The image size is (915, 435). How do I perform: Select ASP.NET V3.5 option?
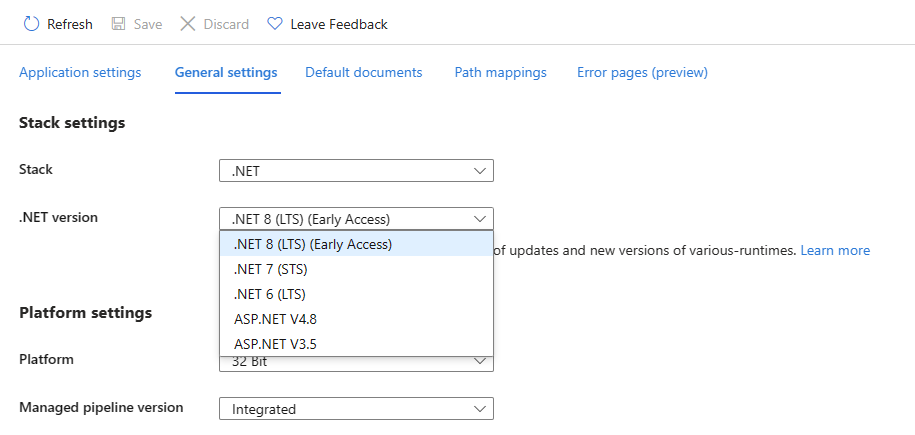coord(357,344)
